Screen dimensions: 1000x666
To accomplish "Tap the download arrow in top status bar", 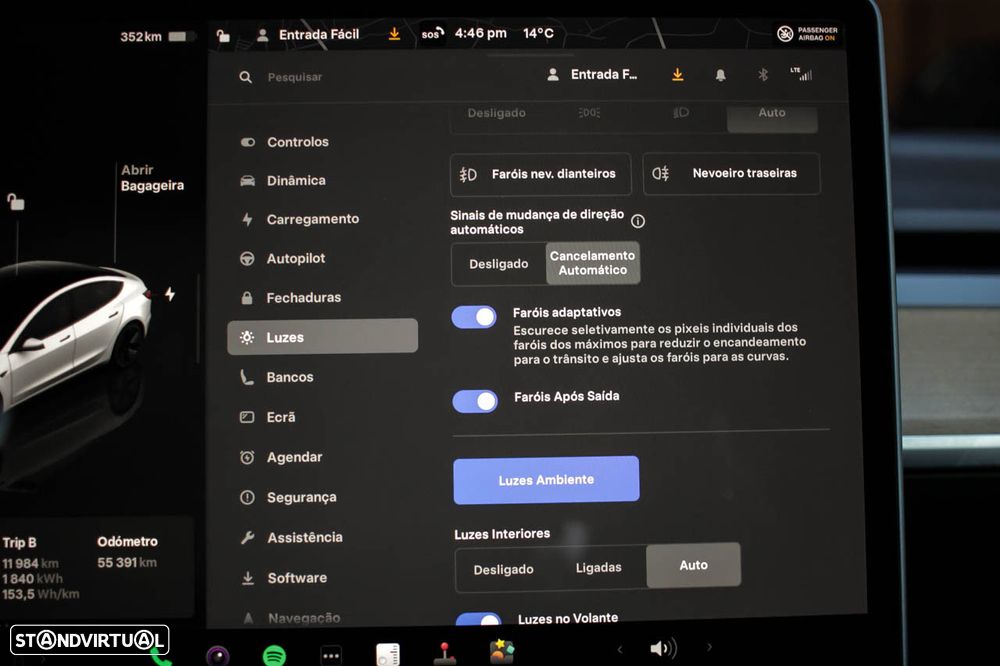I will [x=395, y=34].
